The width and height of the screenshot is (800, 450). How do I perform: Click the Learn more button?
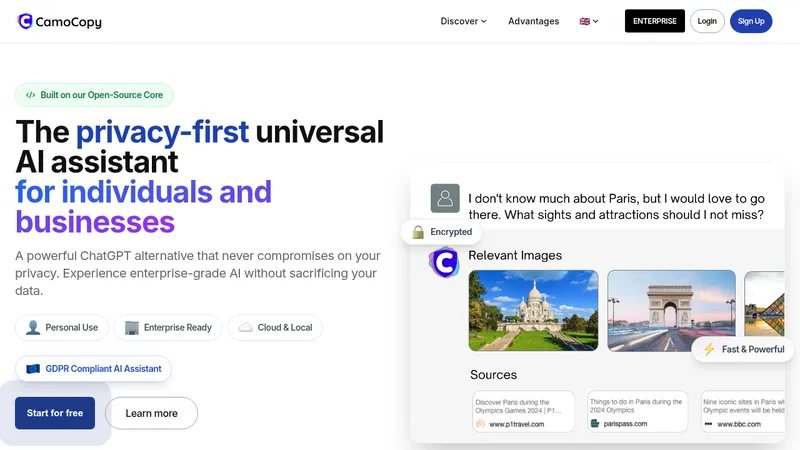152,413
